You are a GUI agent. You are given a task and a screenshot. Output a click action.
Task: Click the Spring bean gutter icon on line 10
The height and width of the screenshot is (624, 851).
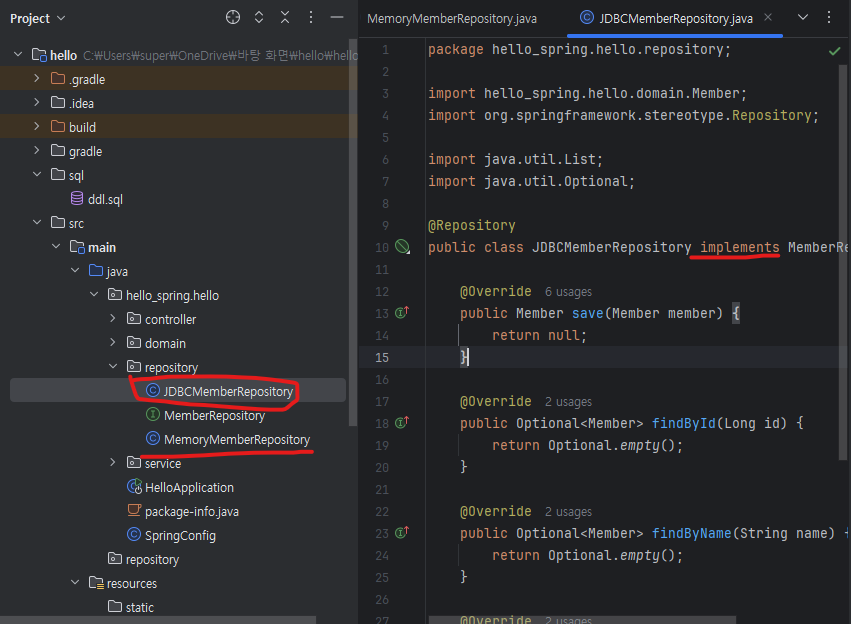(402, 247)
